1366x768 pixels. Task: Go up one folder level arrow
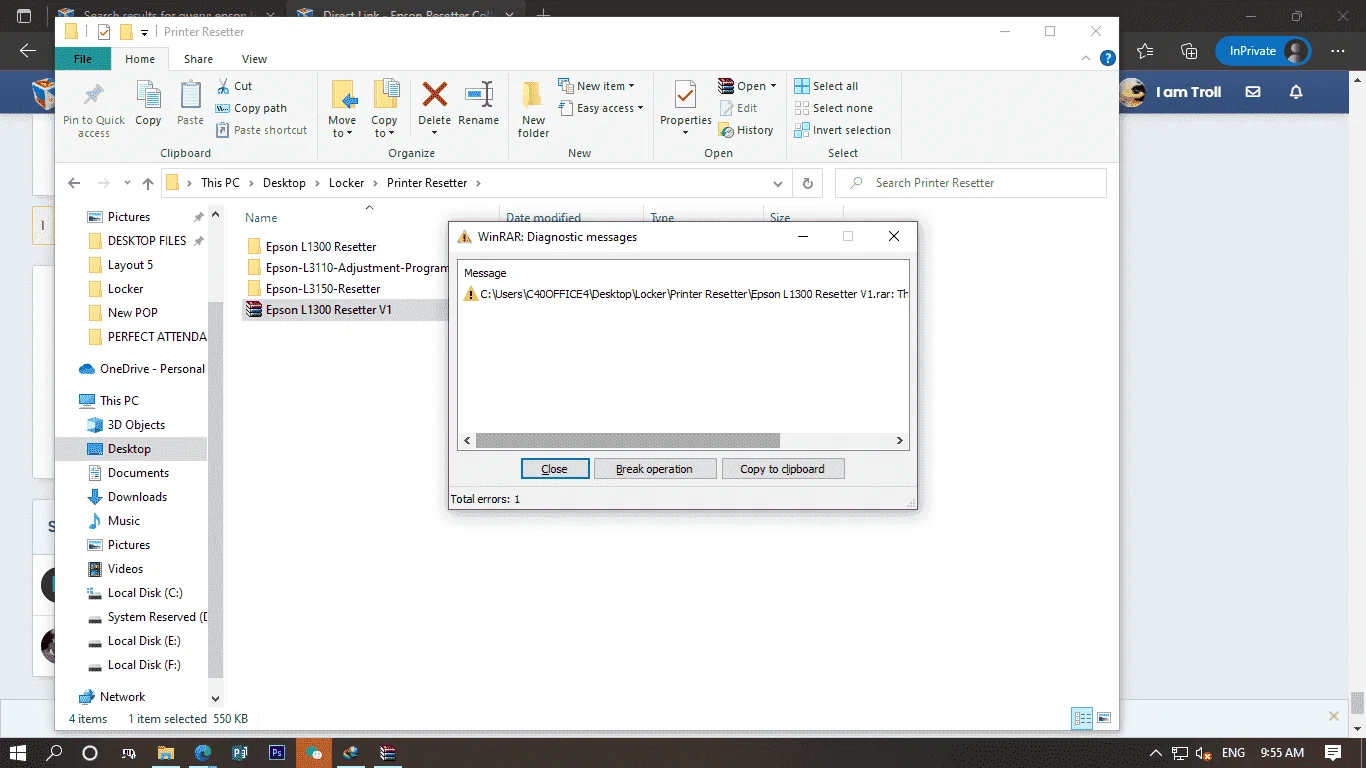pos(148,183)
